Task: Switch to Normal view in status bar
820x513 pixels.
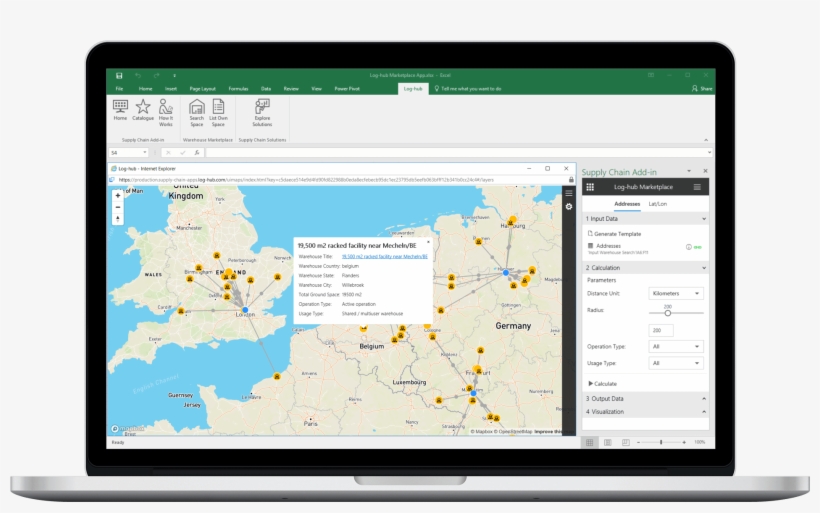Action: pyautogui.click(x=589, y=442)
